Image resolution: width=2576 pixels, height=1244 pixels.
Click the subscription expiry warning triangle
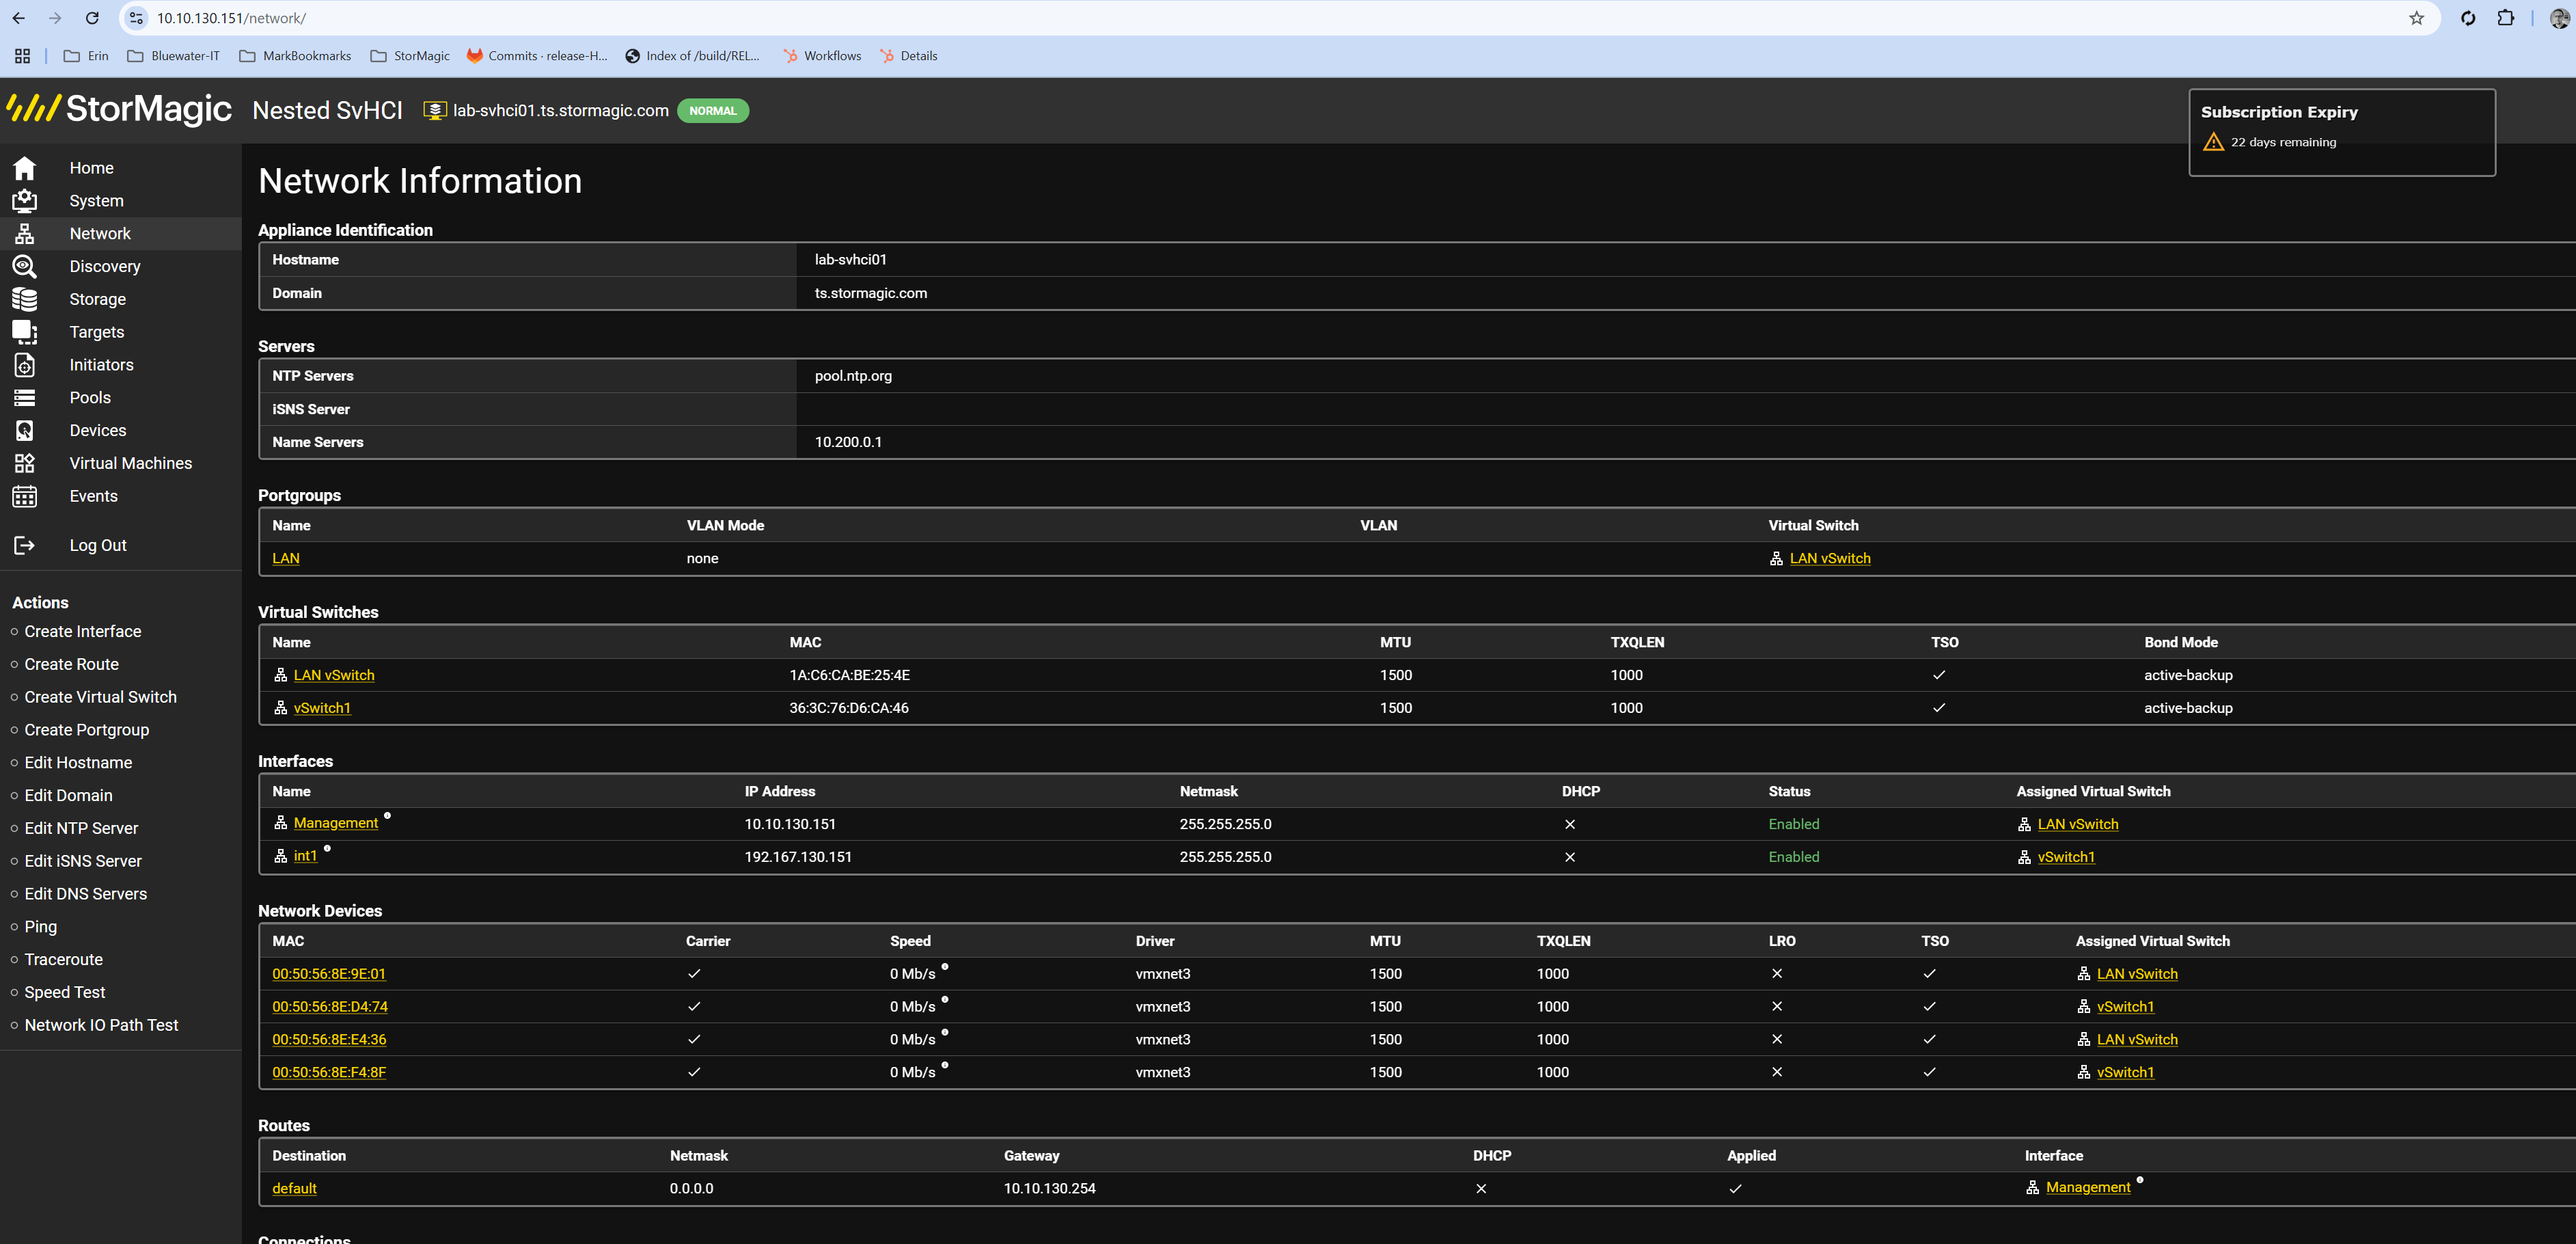pyautogui.click(x=2213, y=142)
